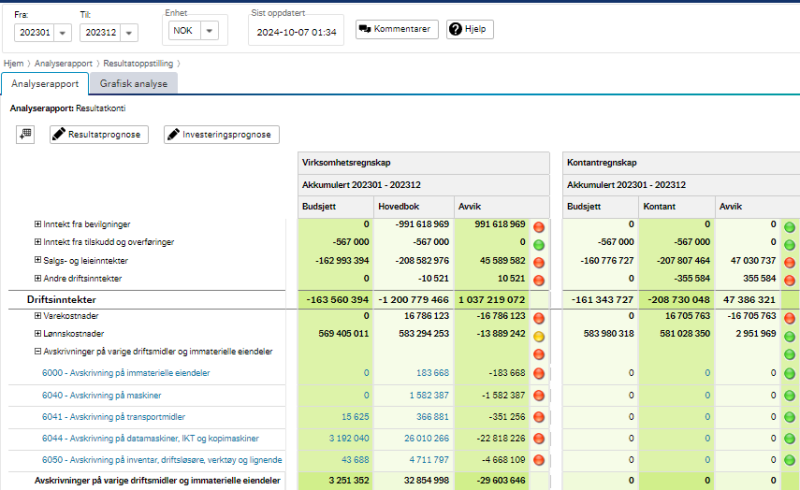Open the Enhet NOK dropdown
Image resolution: width=800 pixels, height=490 pixels.
tap(193, 31)
